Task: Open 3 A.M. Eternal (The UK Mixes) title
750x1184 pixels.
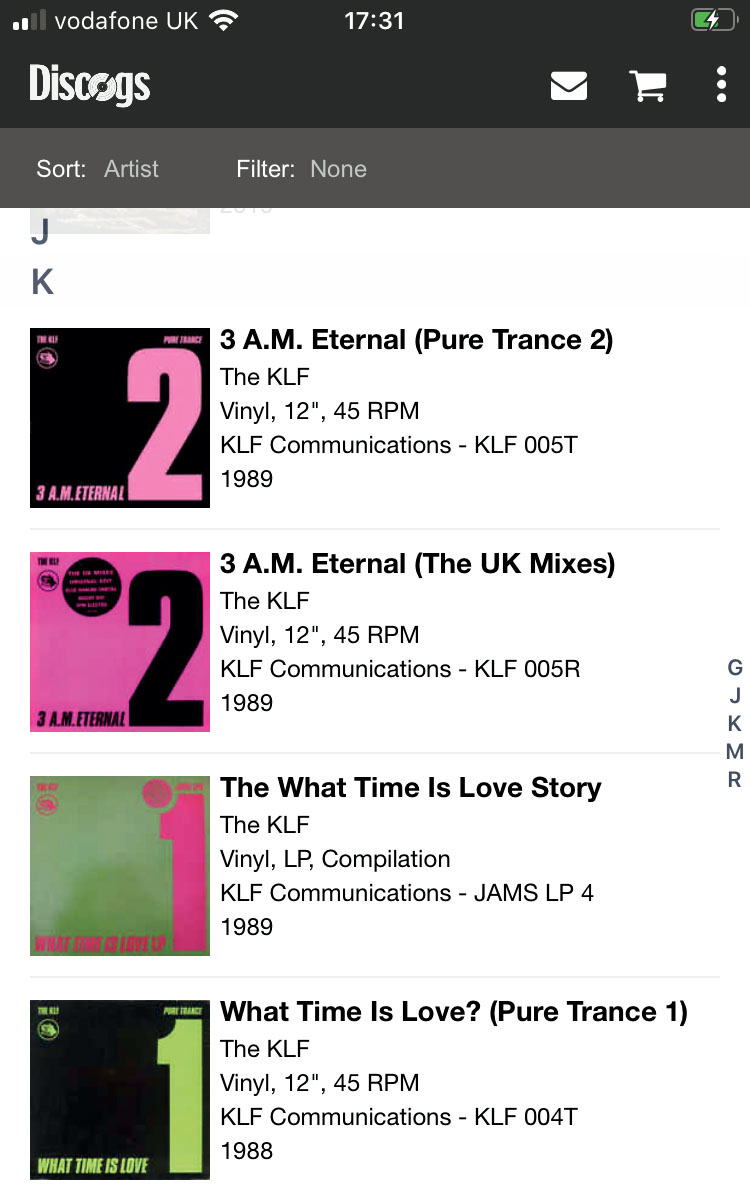Action: pyautogui.click(x=418, y=564)
